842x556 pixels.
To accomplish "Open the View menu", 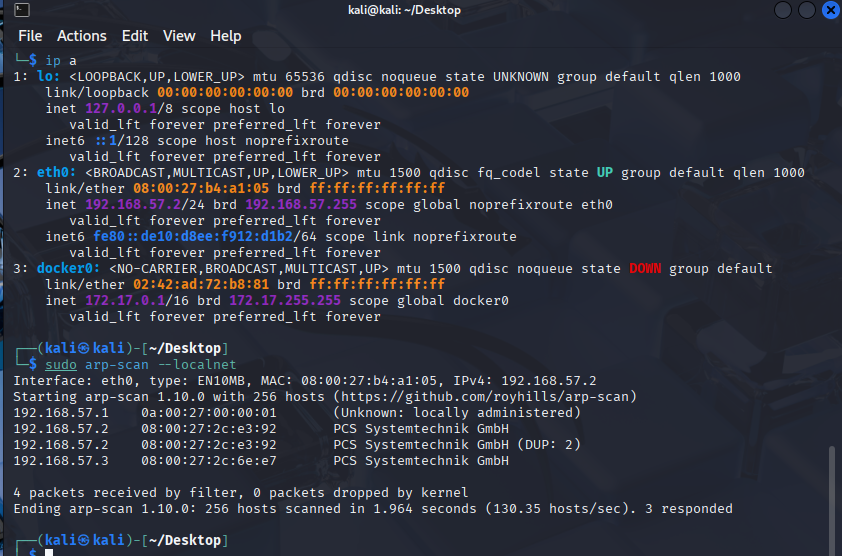I will [179, 36].
